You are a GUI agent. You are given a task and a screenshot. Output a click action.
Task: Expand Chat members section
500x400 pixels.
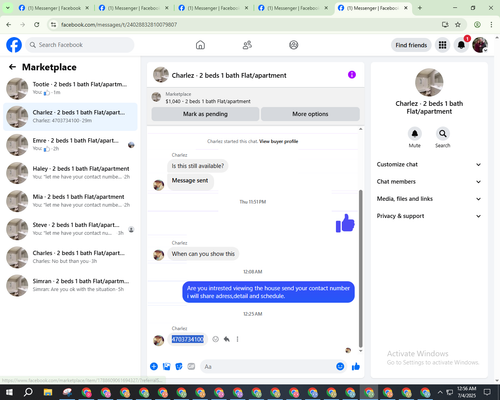pos(429,182)
